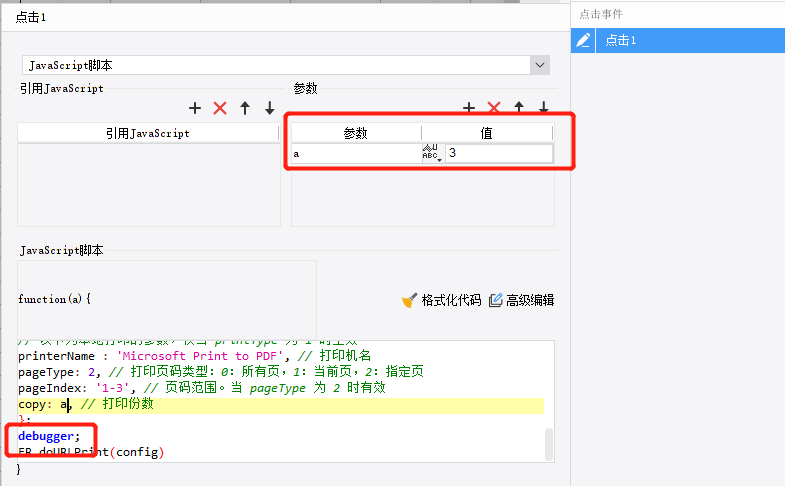Click the 引用JavaScript column header
The height and width of the screenshot is (486, 785).
[x=148, y=133]
